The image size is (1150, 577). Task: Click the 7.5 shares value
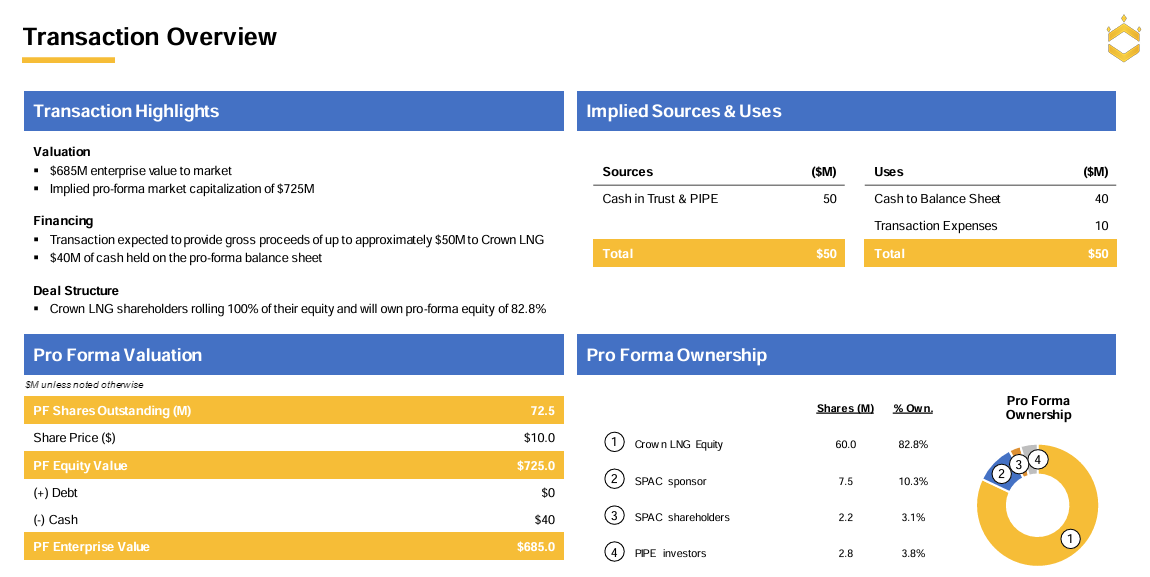[x=846, y=482]
